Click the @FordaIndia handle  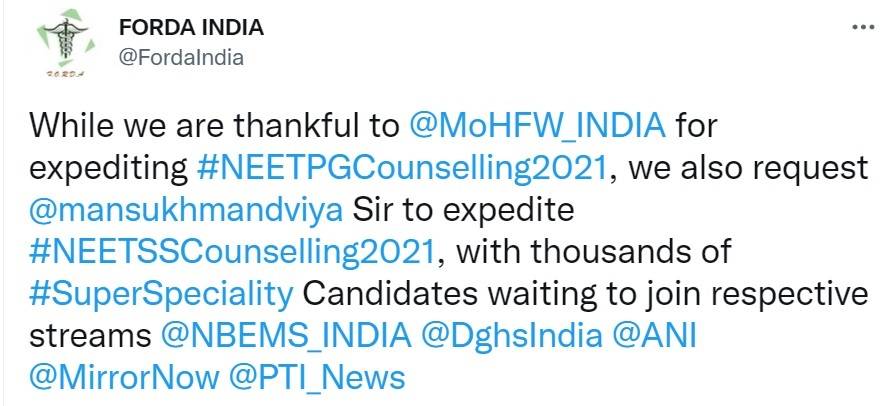coord(180,58)
